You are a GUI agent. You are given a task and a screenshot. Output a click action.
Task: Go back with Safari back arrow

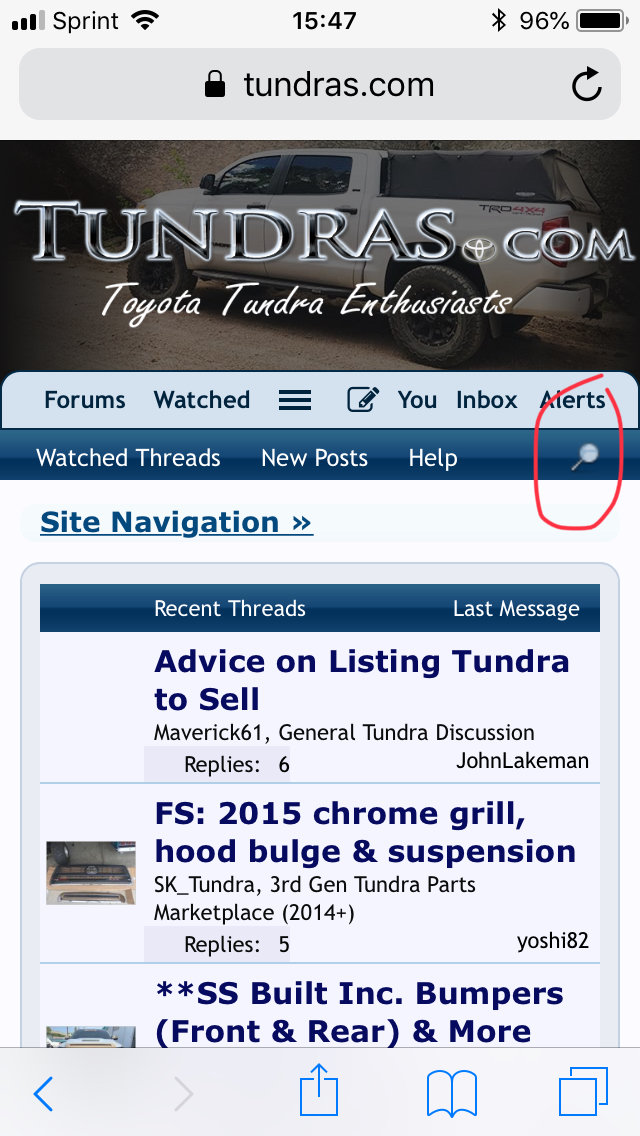click(43, 1093)
